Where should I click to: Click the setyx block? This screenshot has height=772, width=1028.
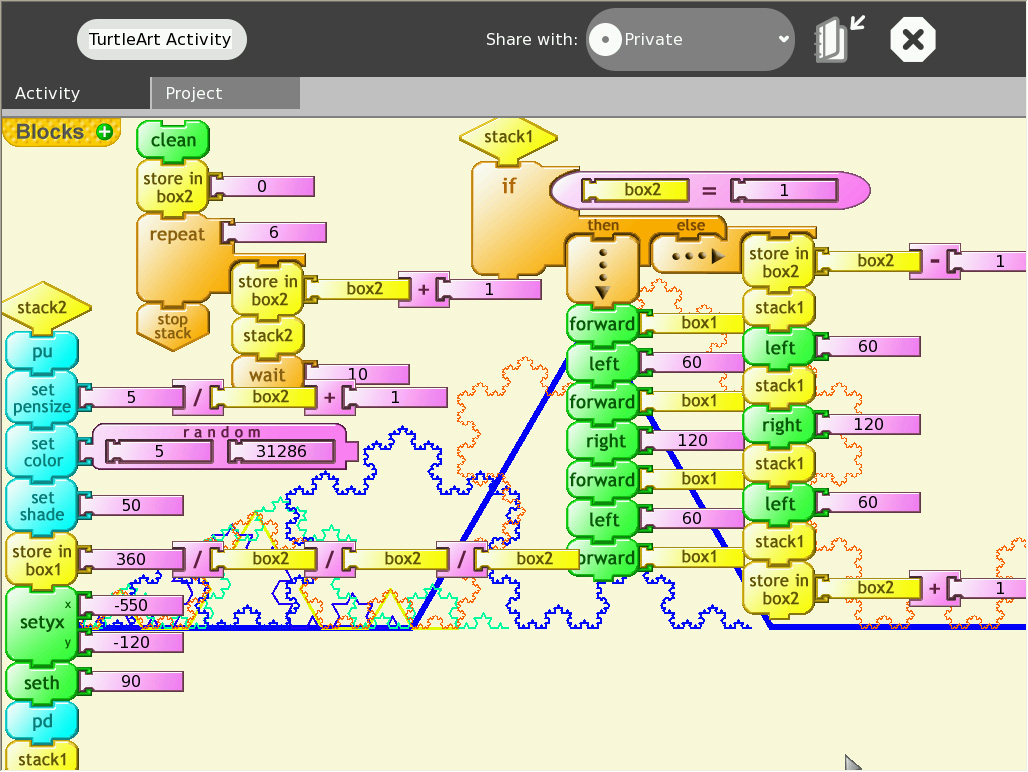point(42,623)
